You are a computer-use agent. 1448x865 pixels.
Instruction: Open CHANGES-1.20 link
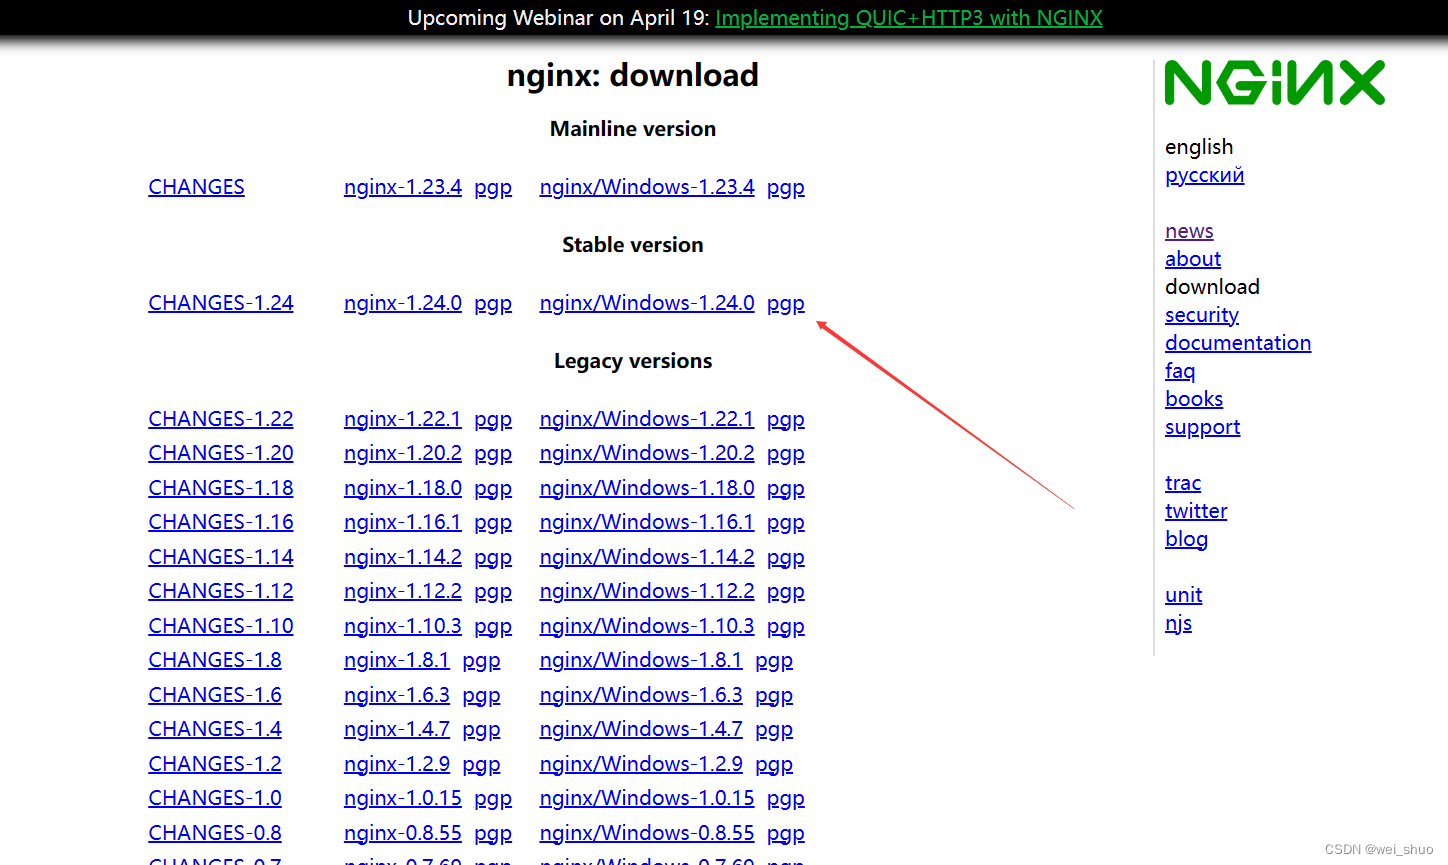[221, 453]
